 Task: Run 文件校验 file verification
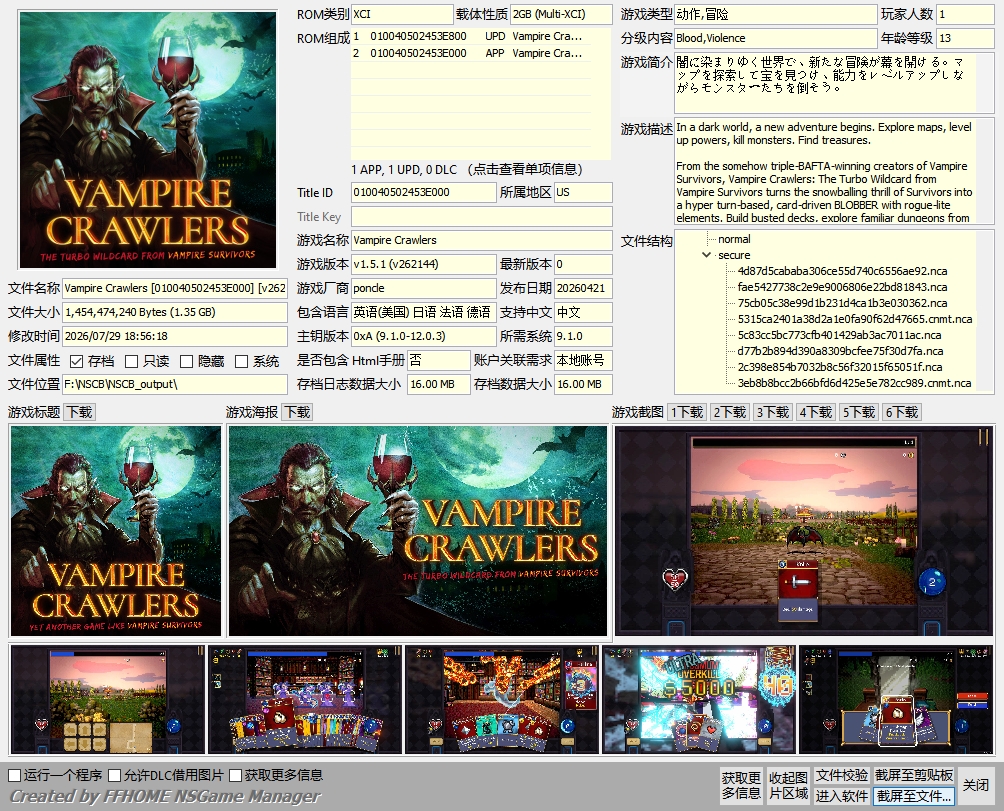click(x=841, y=775)
